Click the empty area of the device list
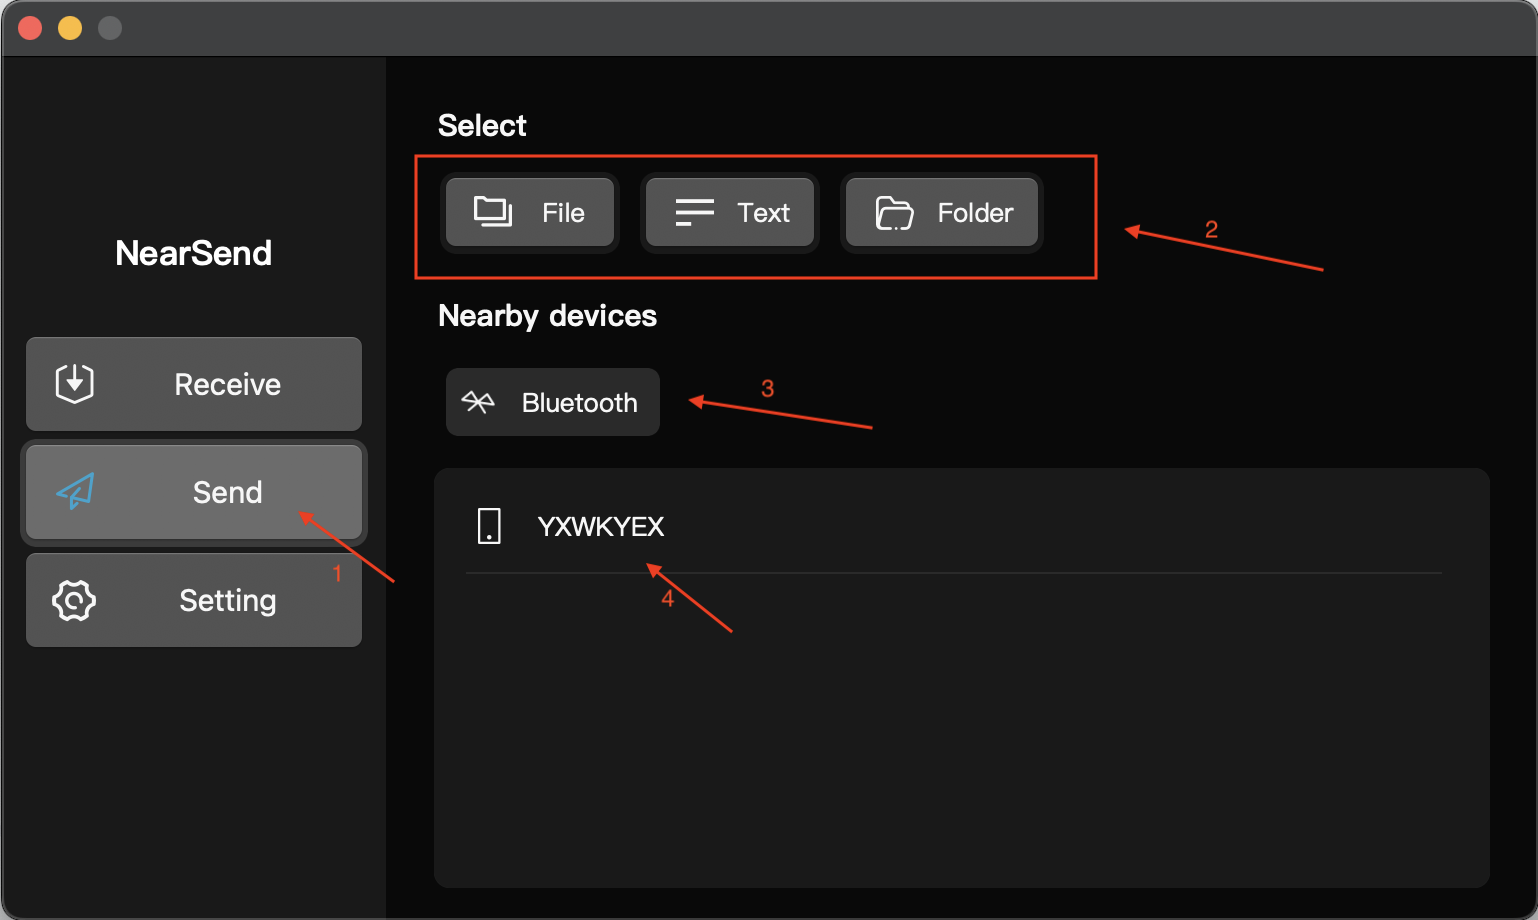Viewport: 1538px width, 920px height. [x=960, y=730]
